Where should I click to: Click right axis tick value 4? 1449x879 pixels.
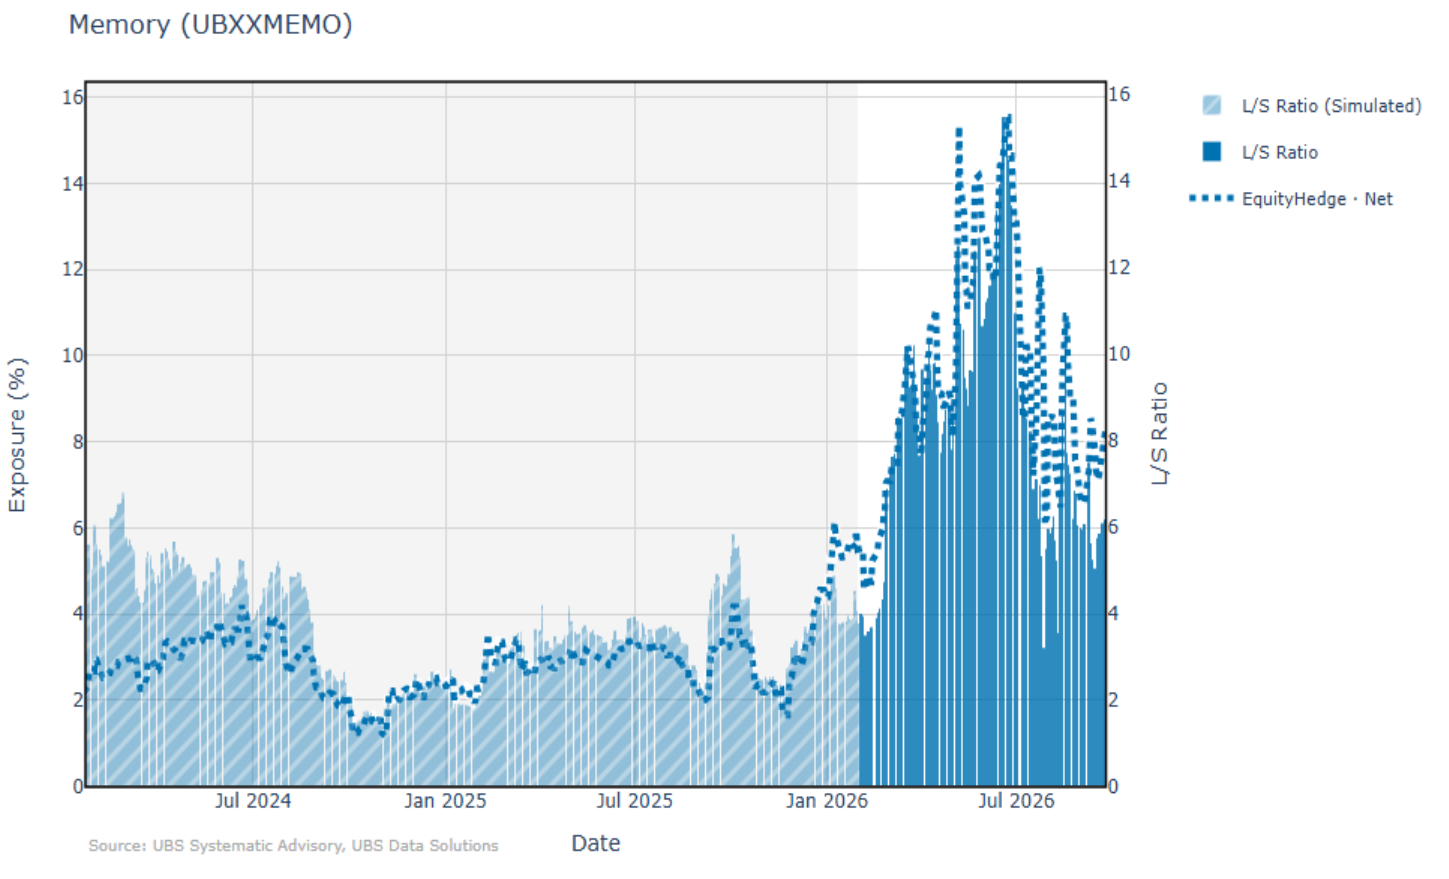(1114, 613)
